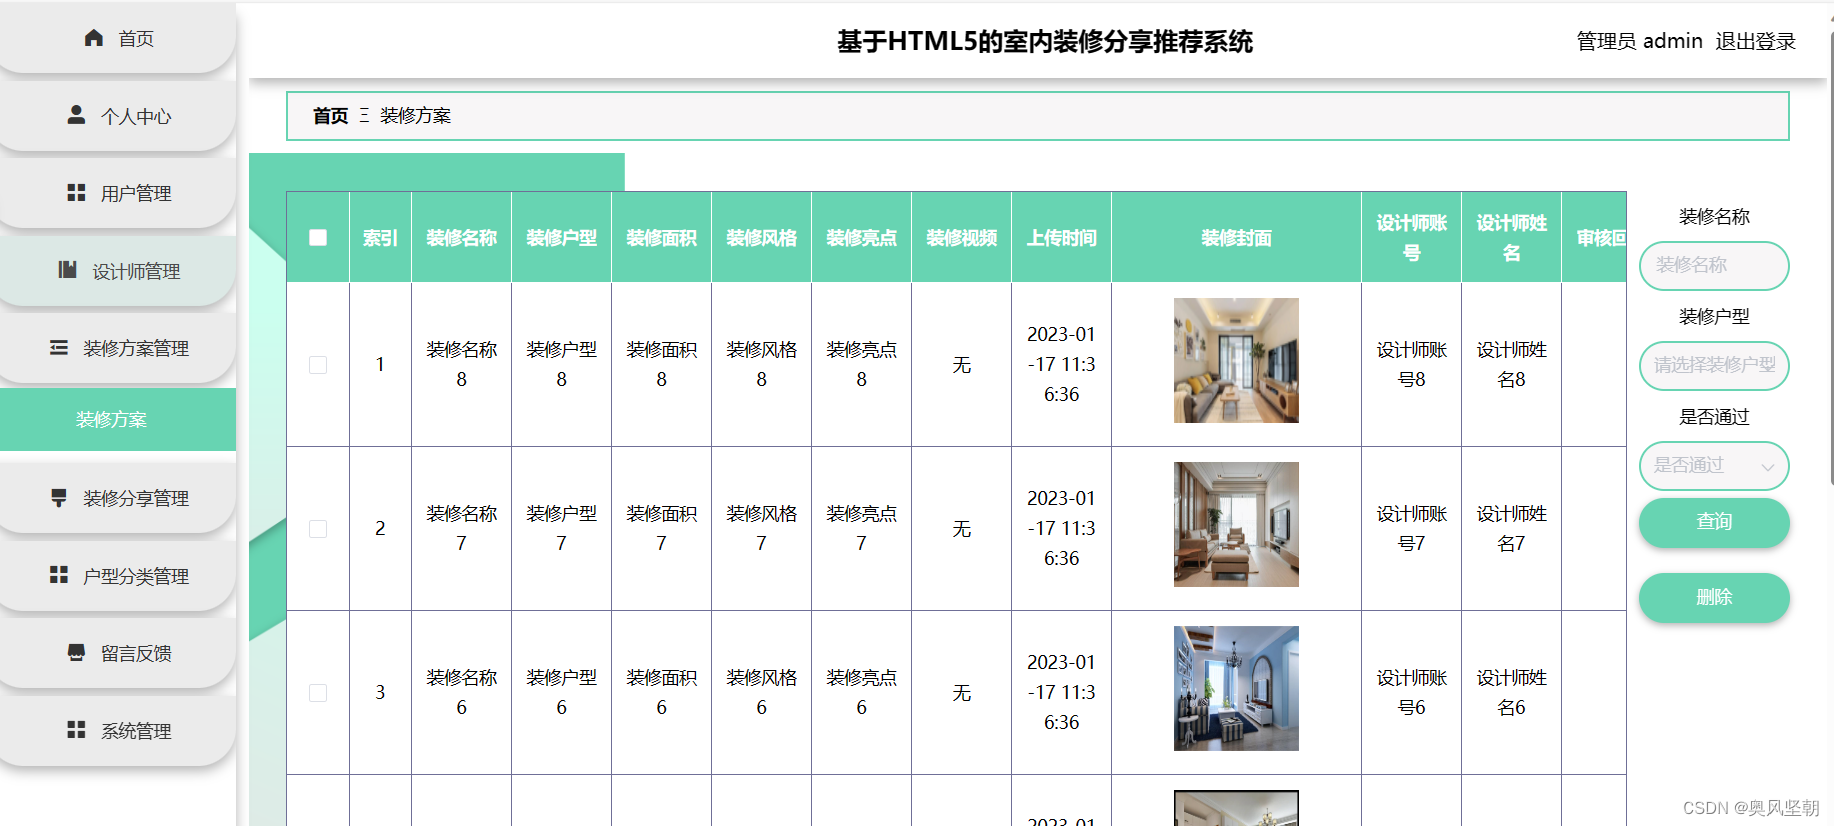Click the grid icon beside 用户管理
Image resolution: width=1834 pixels, height=826 pixels.
(x=76, y=192)
